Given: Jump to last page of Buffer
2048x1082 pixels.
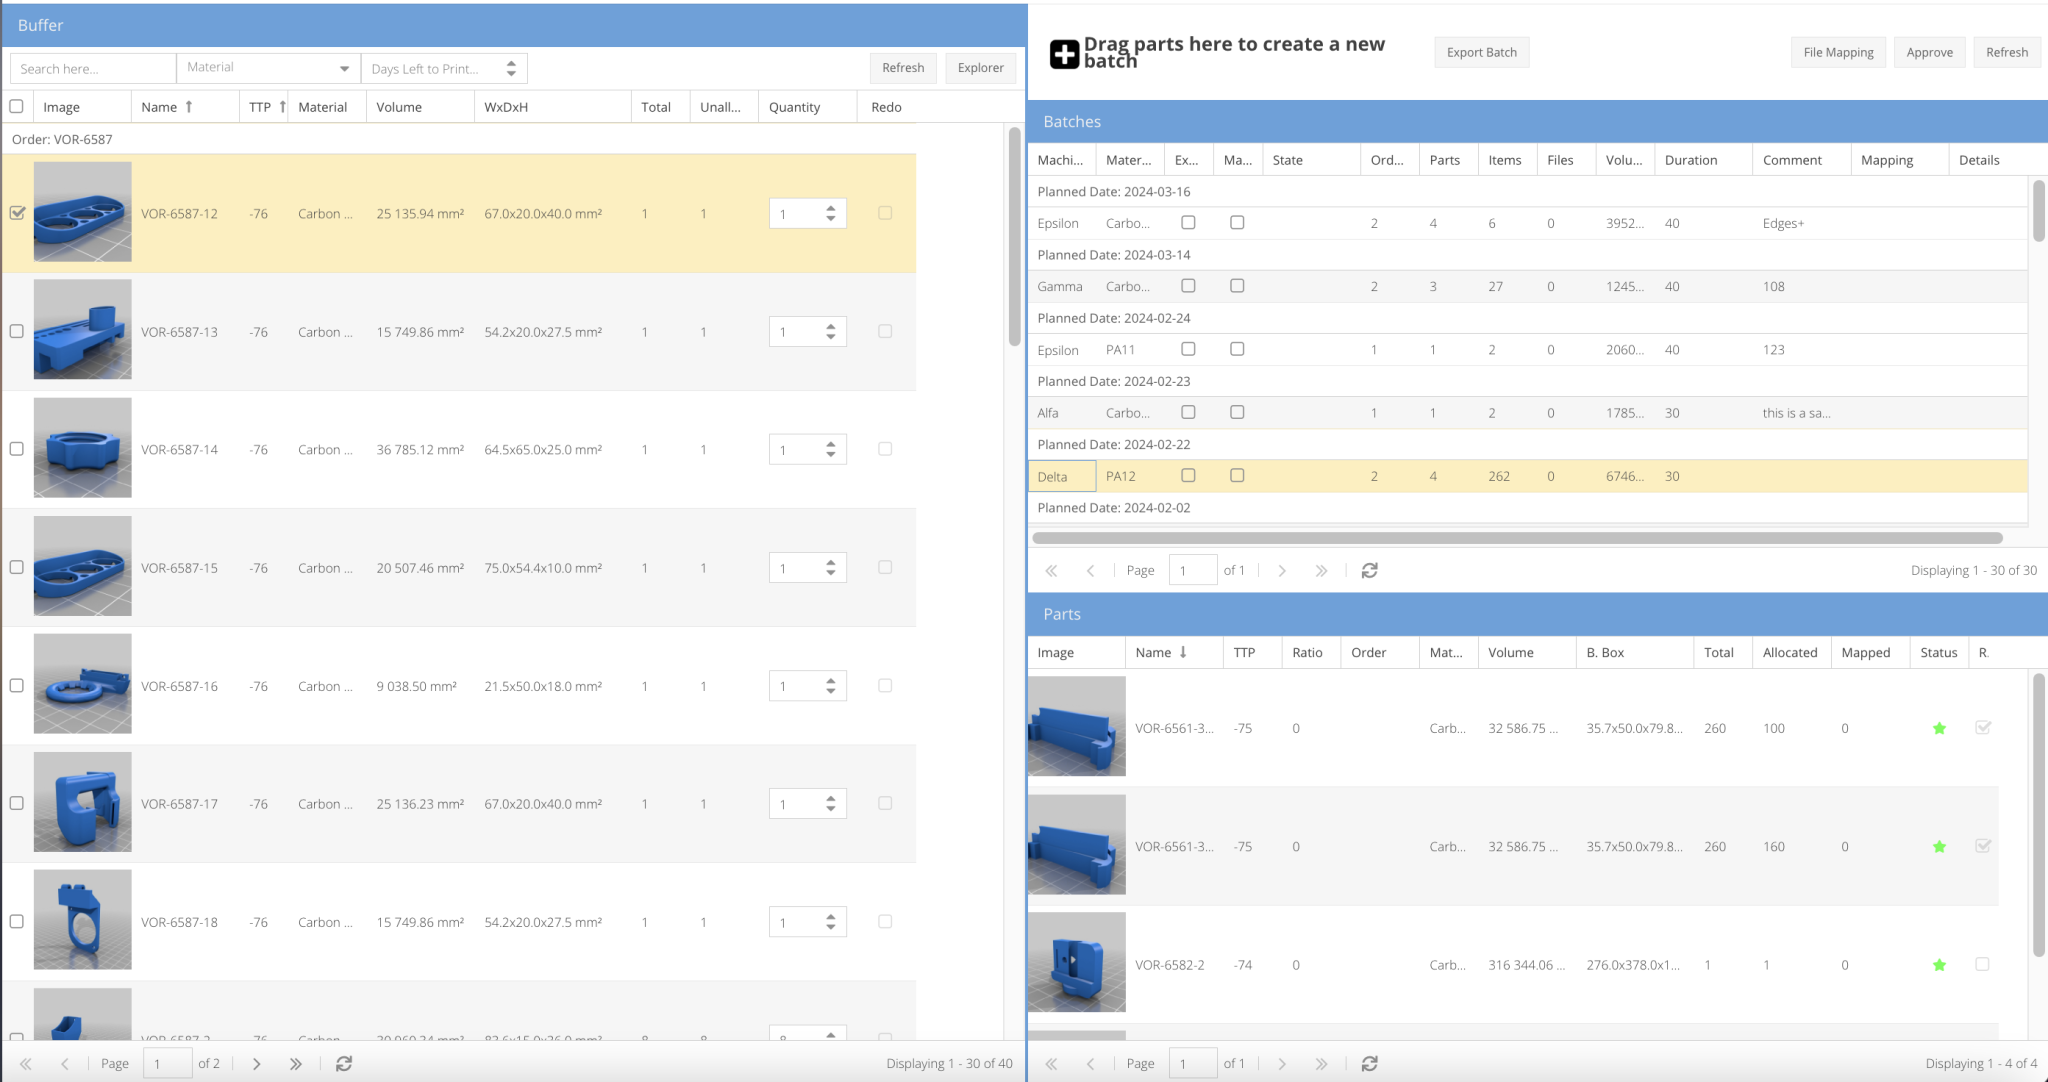Looking at the screenshot, I should coord(295,1063).
